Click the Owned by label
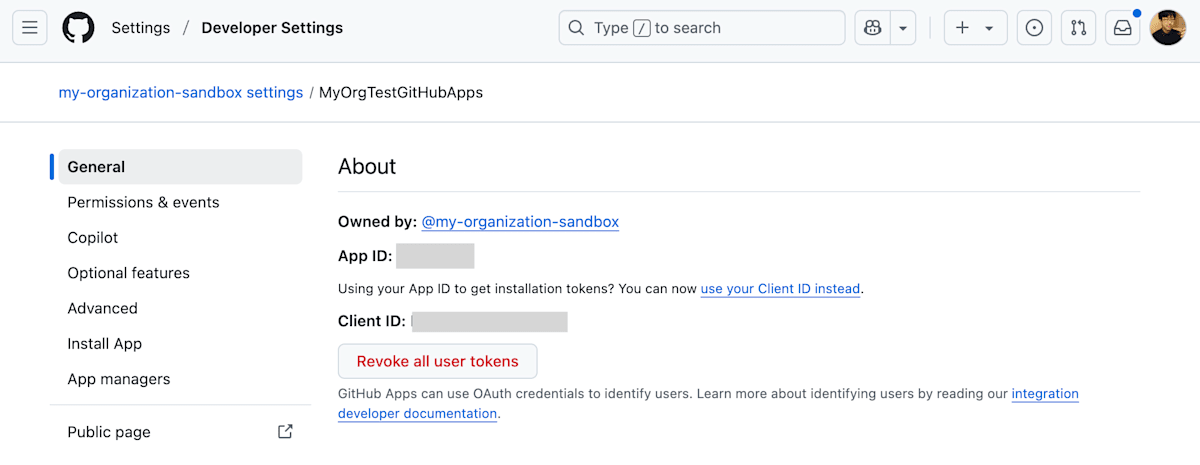 pos(377,221)
